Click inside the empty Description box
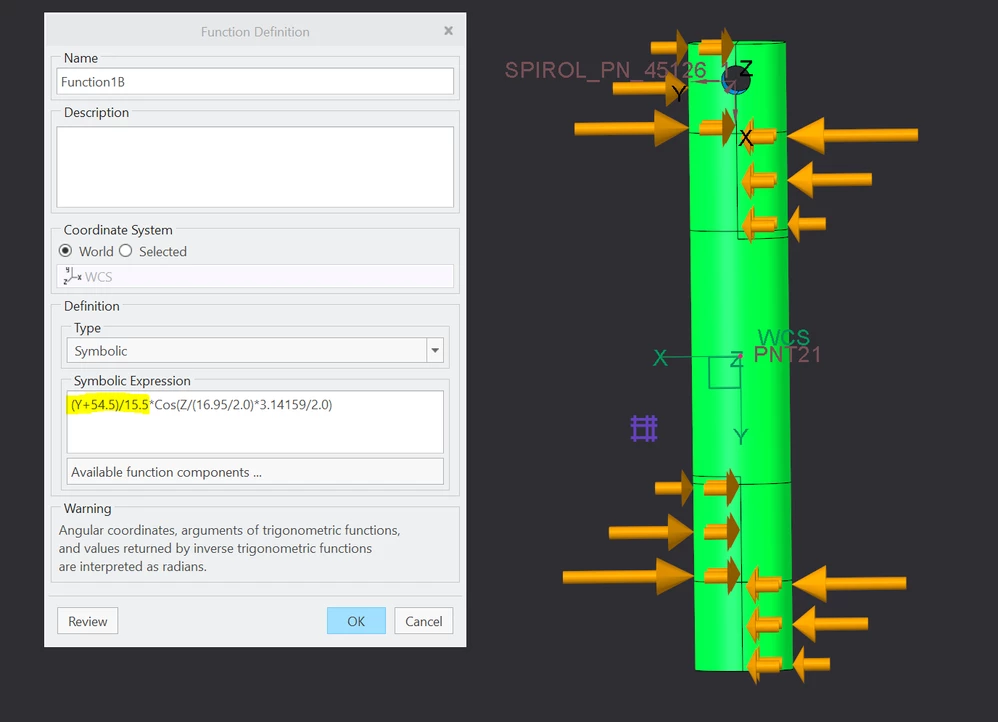 pos(254,165)
